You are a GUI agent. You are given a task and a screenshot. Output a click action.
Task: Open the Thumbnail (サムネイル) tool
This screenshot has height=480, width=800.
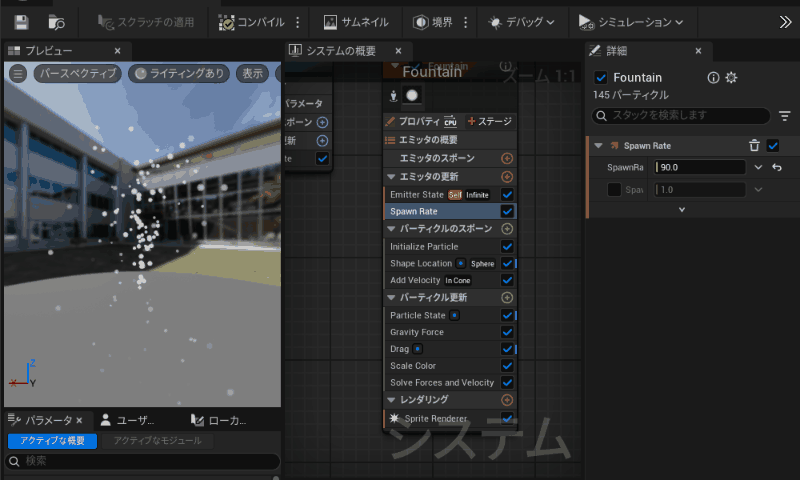tap(356, 22)
